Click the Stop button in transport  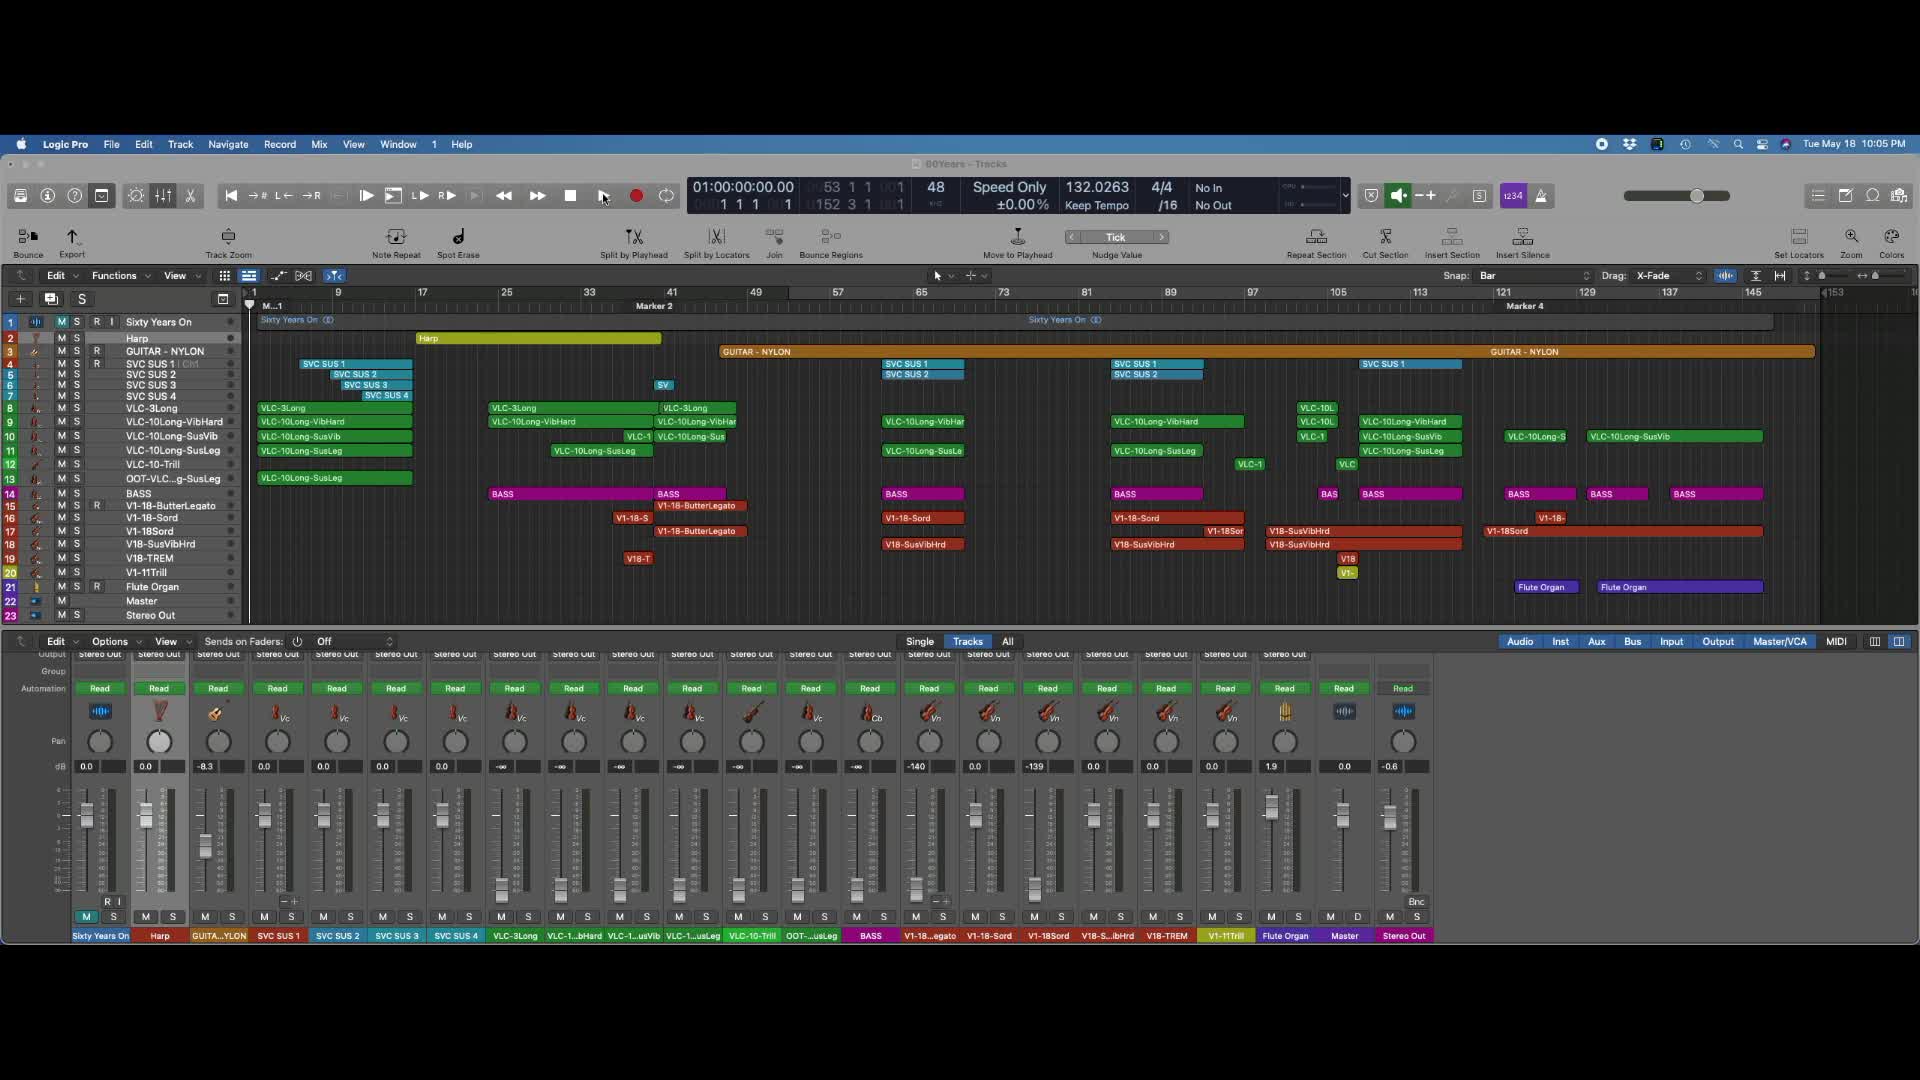pos(570,196)
